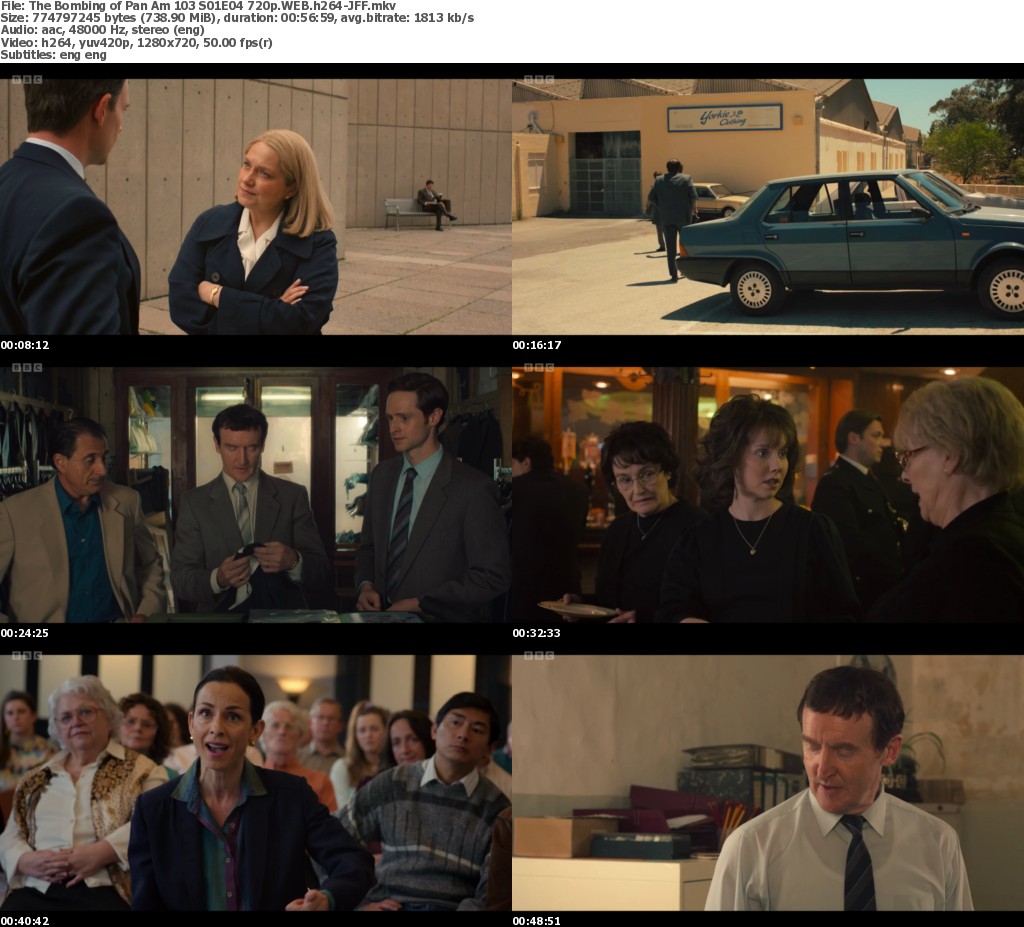Click the timestamp text 00:24:25
Image resolution: width=1024 pixels, height=927 pixels.
point(25,633)
